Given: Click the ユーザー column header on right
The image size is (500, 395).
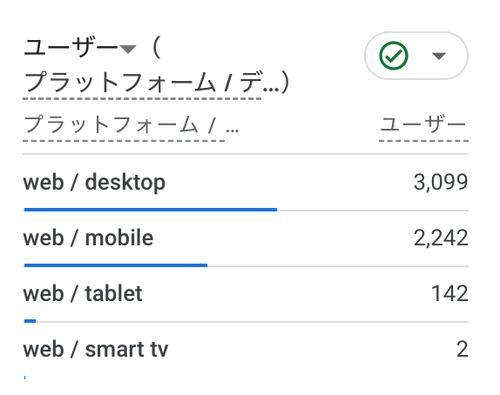Looking at the screenshot, I should [423, 124].
